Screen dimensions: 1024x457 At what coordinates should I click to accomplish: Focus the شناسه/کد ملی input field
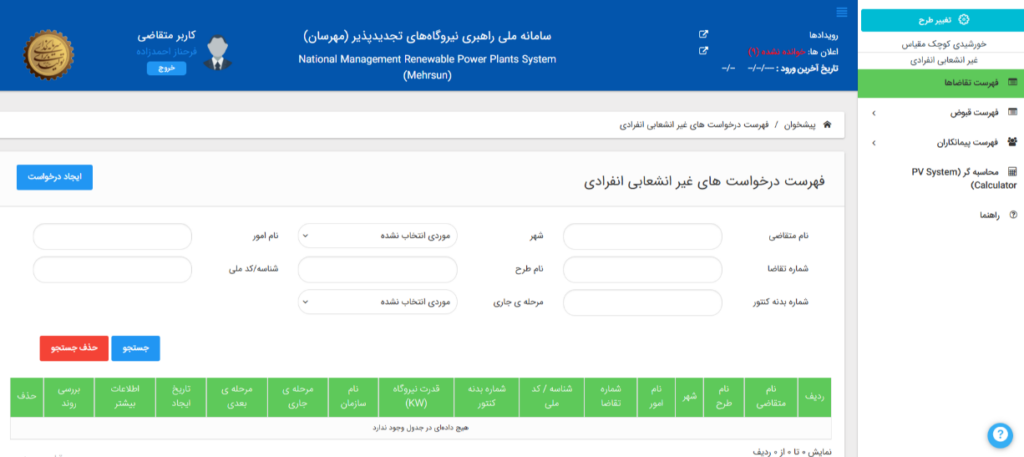(x=112, y=269)
